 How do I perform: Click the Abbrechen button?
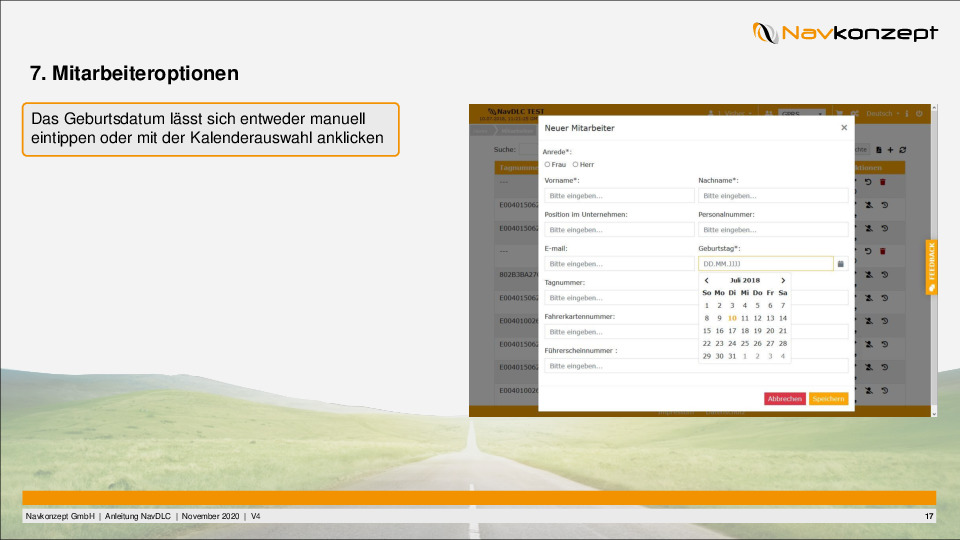pyautogui.click(x=784, y=399)
